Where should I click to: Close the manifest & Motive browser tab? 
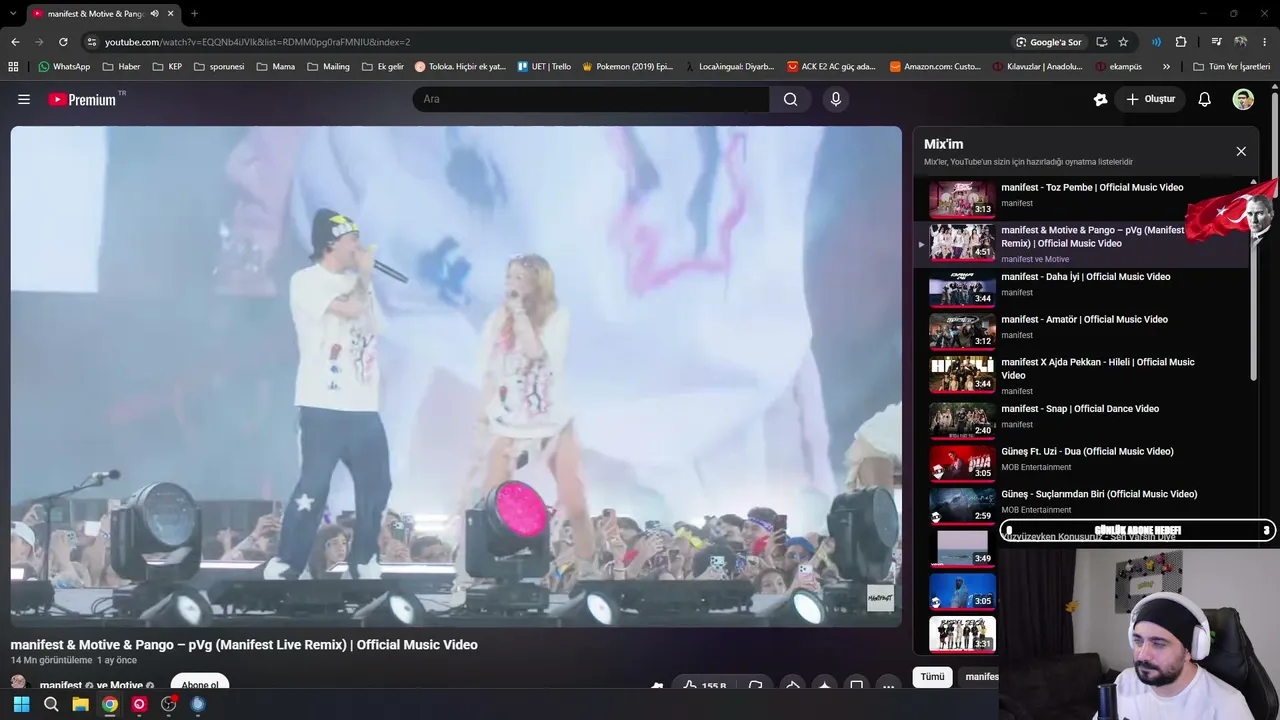(171, 14)
